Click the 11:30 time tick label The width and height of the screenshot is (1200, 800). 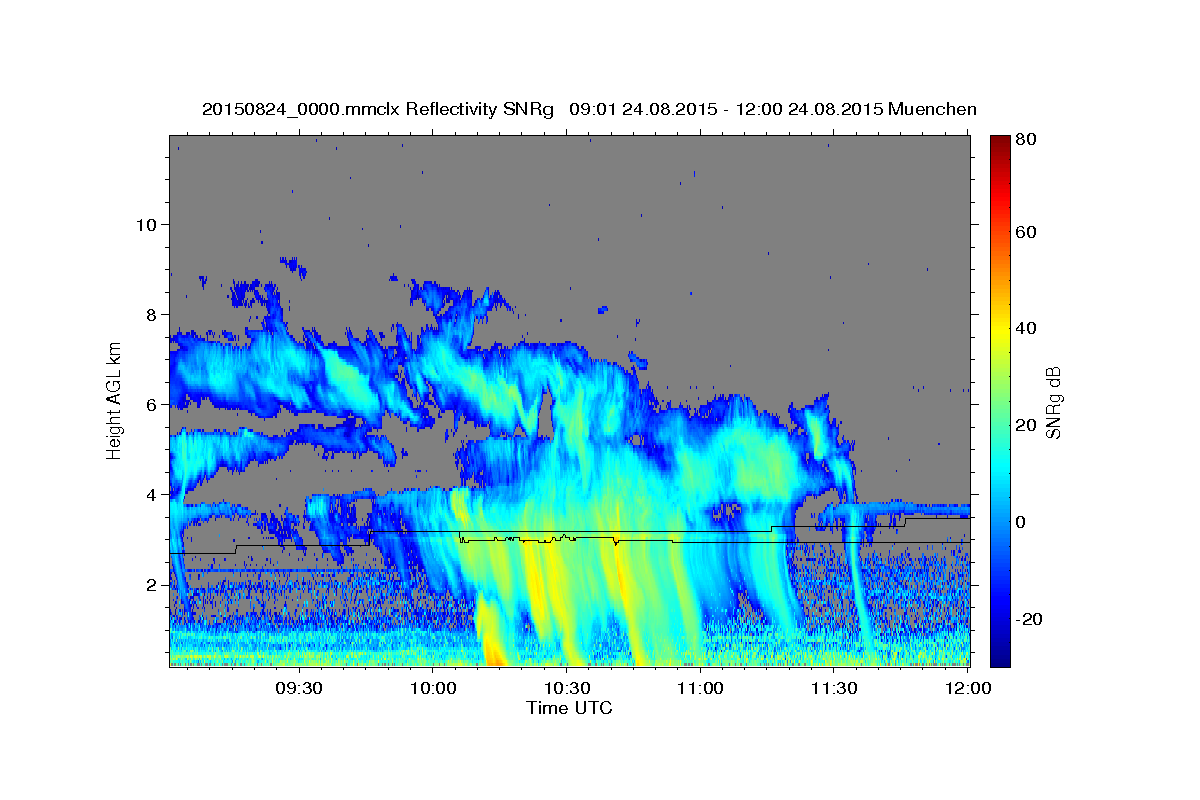833,689
